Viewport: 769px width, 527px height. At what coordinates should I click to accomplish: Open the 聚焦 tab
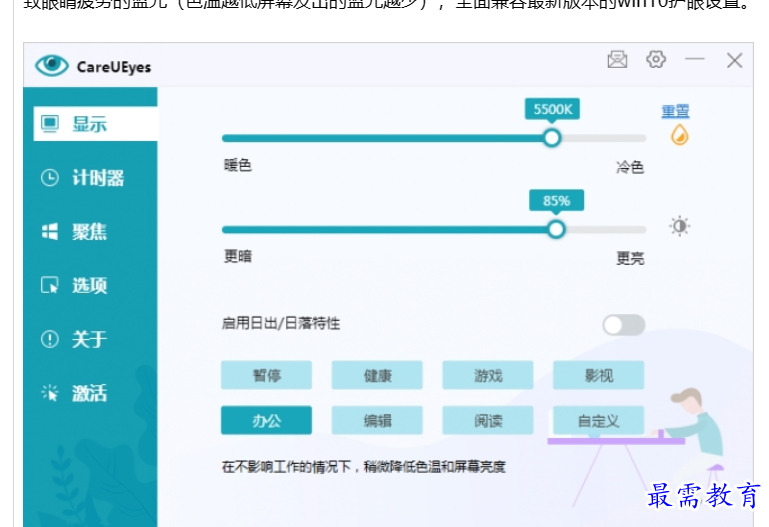tap(90, 231)
